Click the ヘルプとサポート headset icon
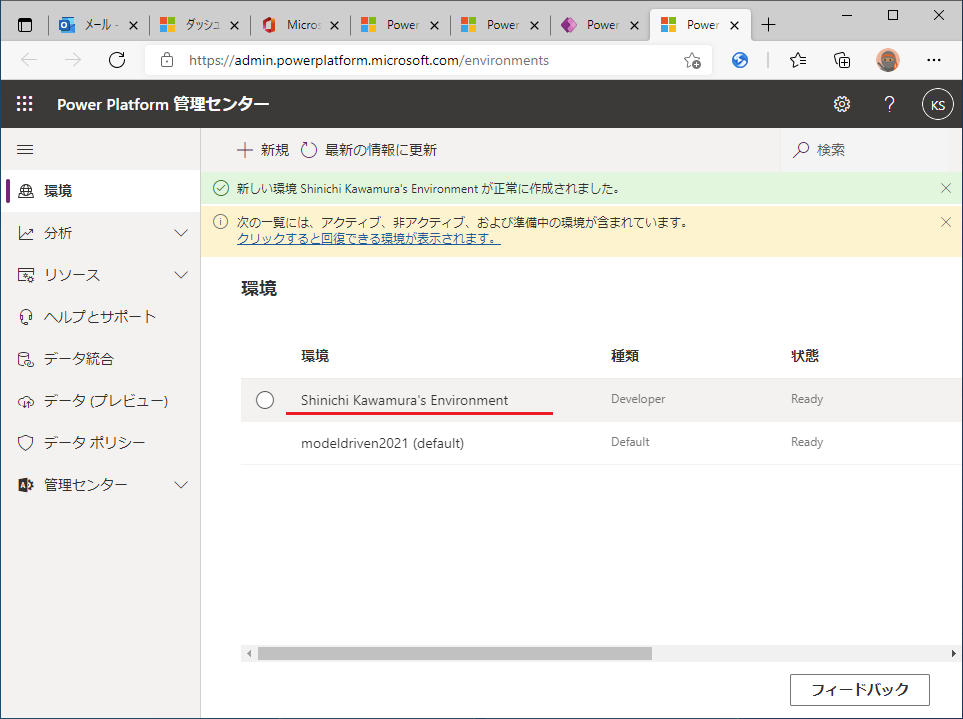Viewport: 963px width, 719px height. (x=26, y=317)
